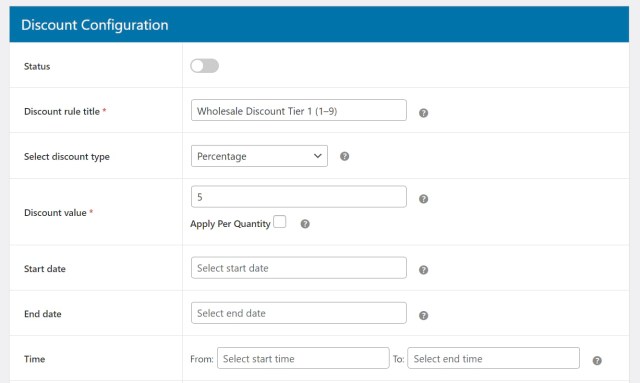Screen dimensions: 640x383
Task: Click the Select start date field
Action: tap(299, 268)
